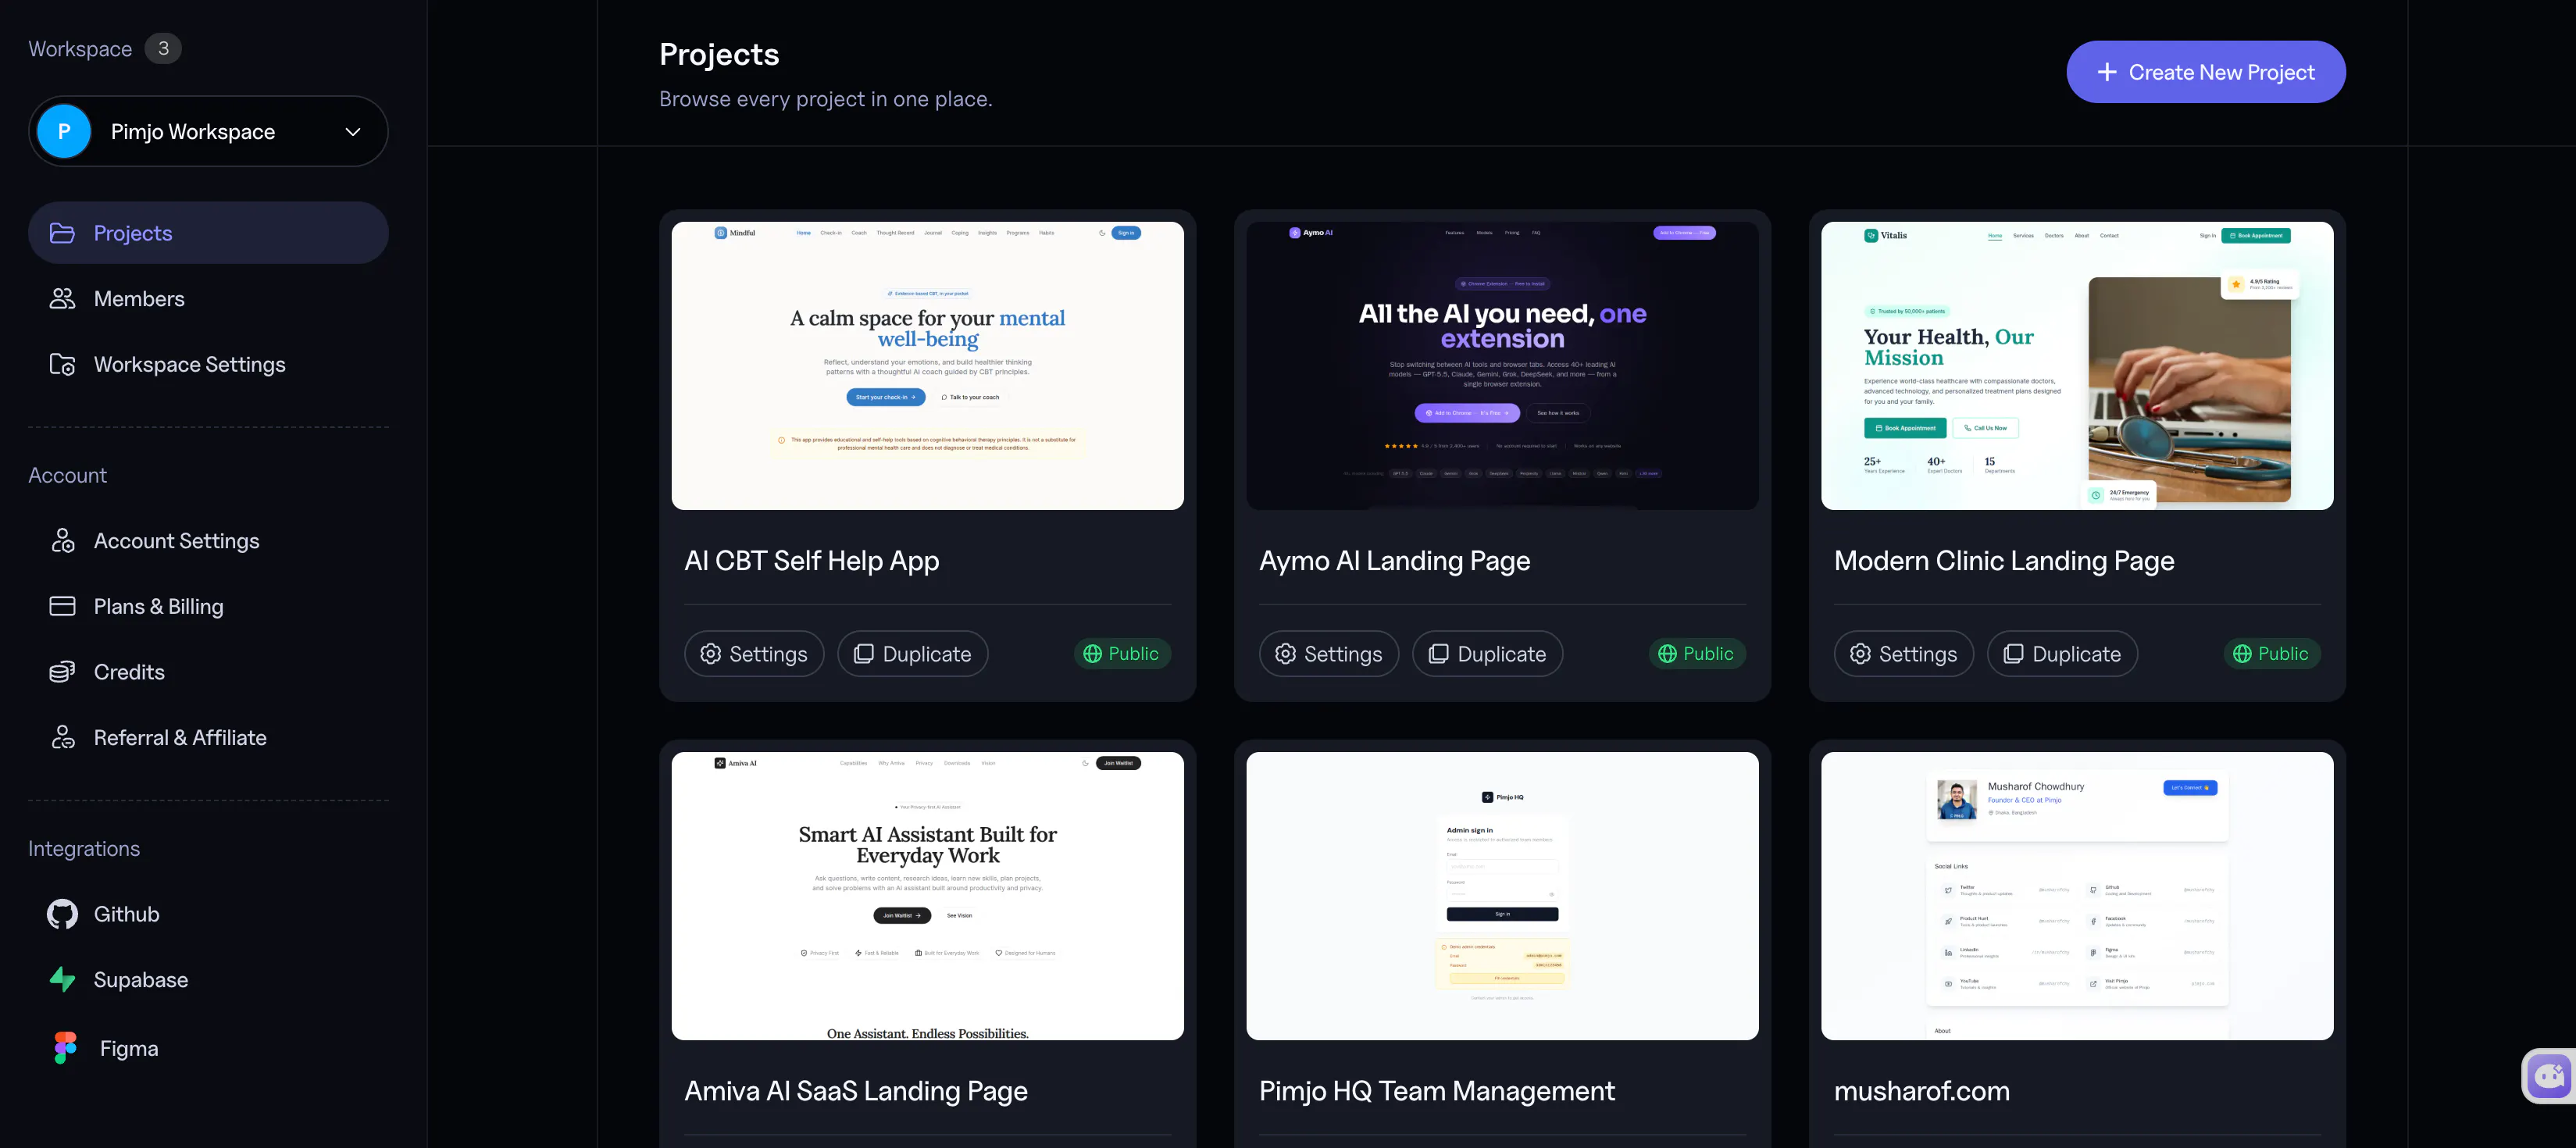This screenshot has height=1148, width=2576.
Task: Open the Projects menu item
Action: coord(208,233)
